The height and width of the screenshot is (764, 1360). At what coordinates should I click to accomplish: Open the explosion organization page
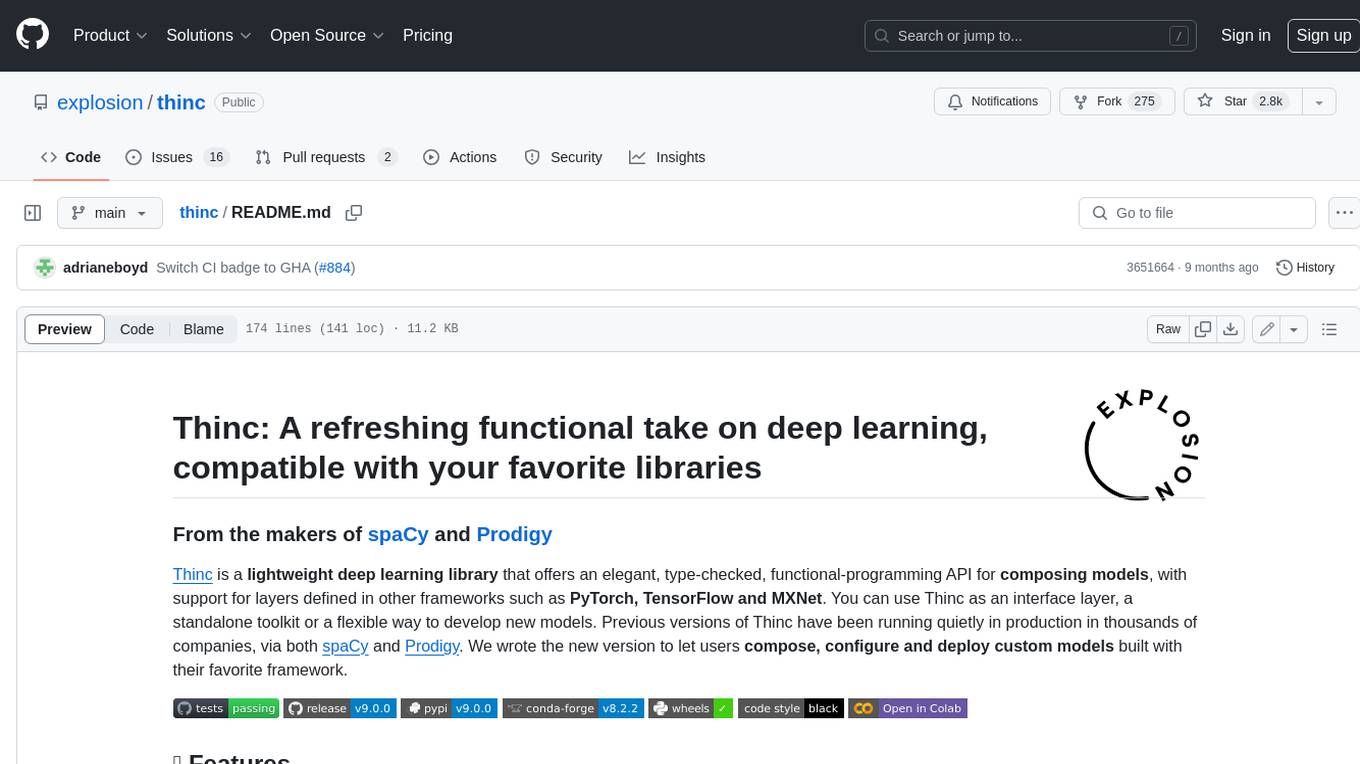(100, 102)
